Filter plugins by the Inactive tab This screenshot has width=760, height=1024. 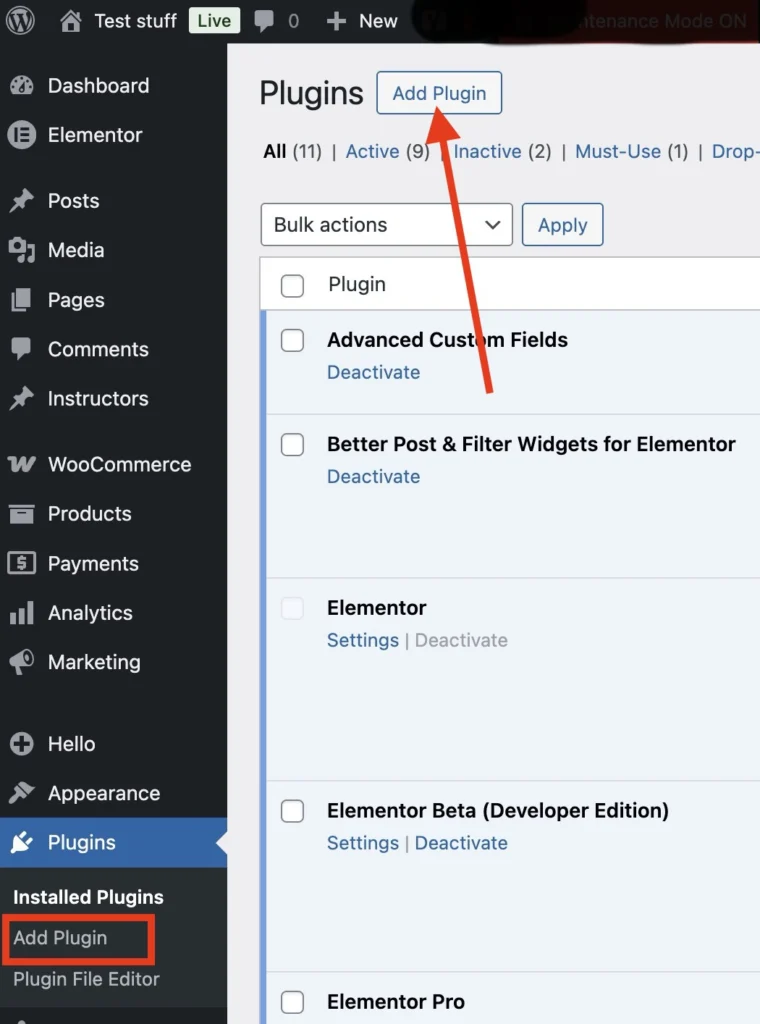pyautogui.click(x=487, y=152)
